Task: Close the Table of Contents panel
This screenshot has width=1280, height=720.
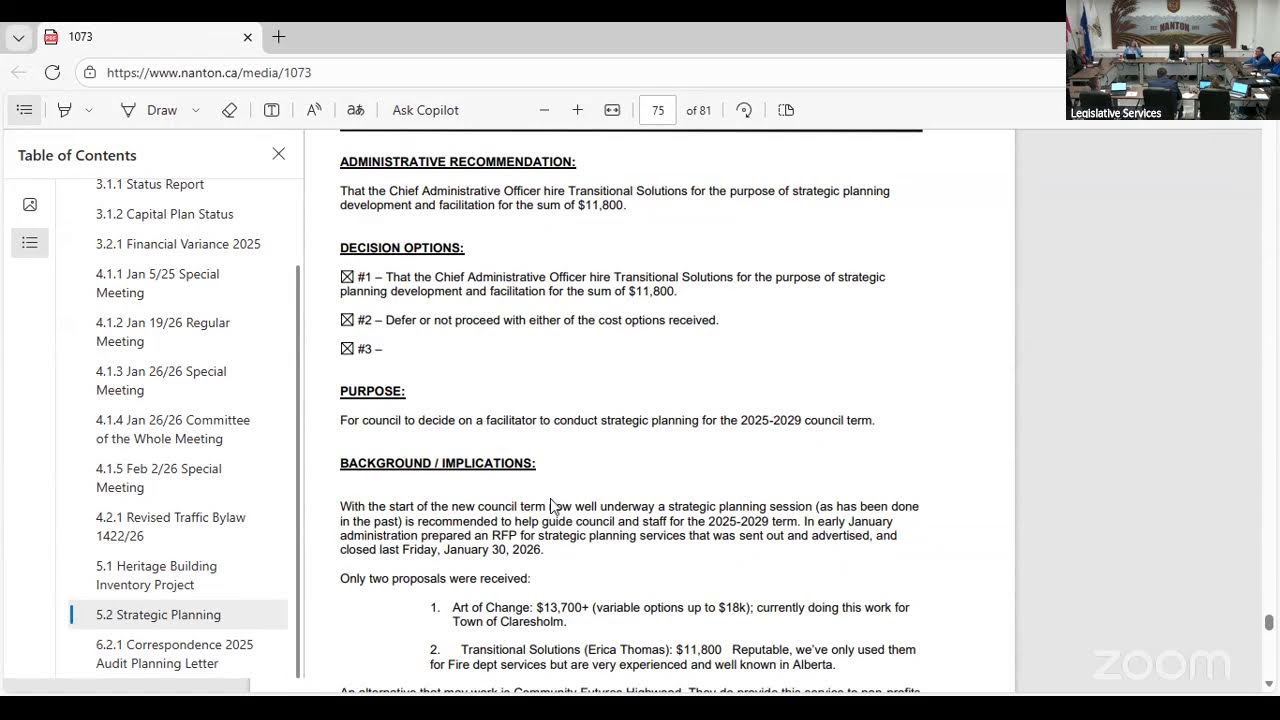Action: 279,154
